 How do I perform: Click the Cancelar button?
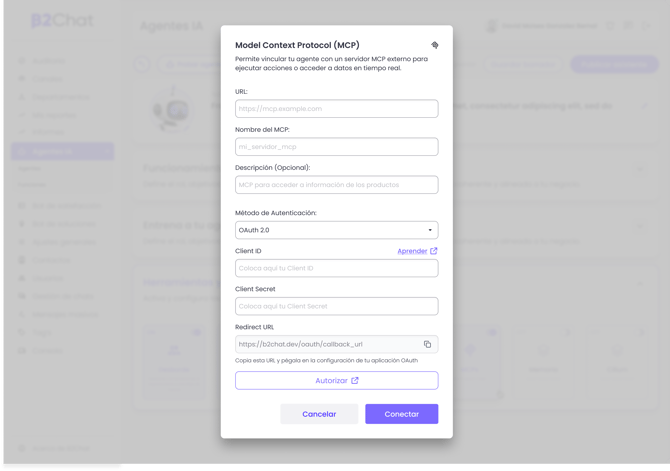point(319,414)
